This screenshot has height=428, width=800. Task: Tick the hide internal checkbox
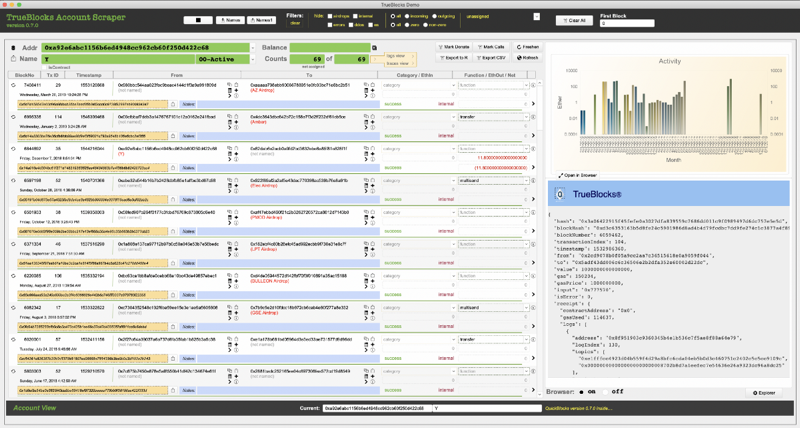pyautogui.click(x=355, y=16)
